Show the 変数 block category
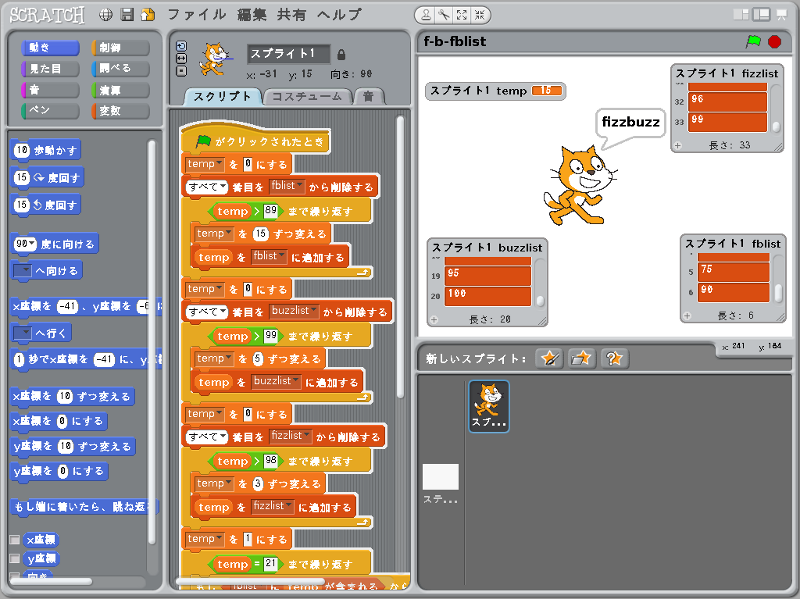 click(x=120, y=111)
